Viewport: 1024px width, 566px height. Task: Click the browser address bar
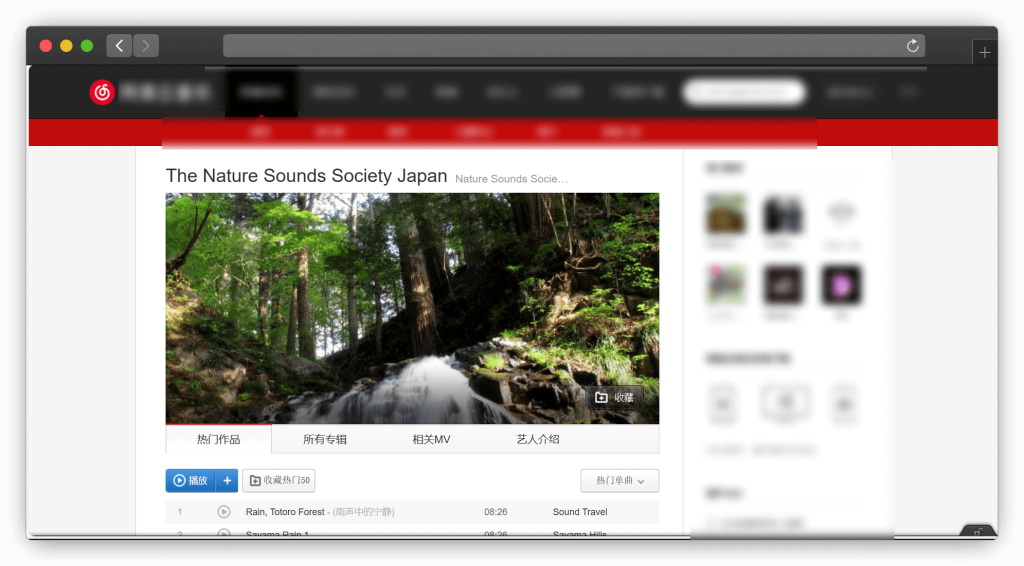tap(560, 46)
